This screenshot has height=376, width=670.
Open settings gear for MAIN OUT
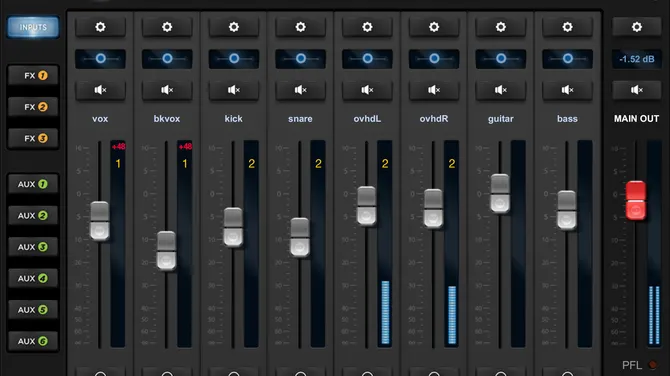pyautogui.click(x=637, y=27)
